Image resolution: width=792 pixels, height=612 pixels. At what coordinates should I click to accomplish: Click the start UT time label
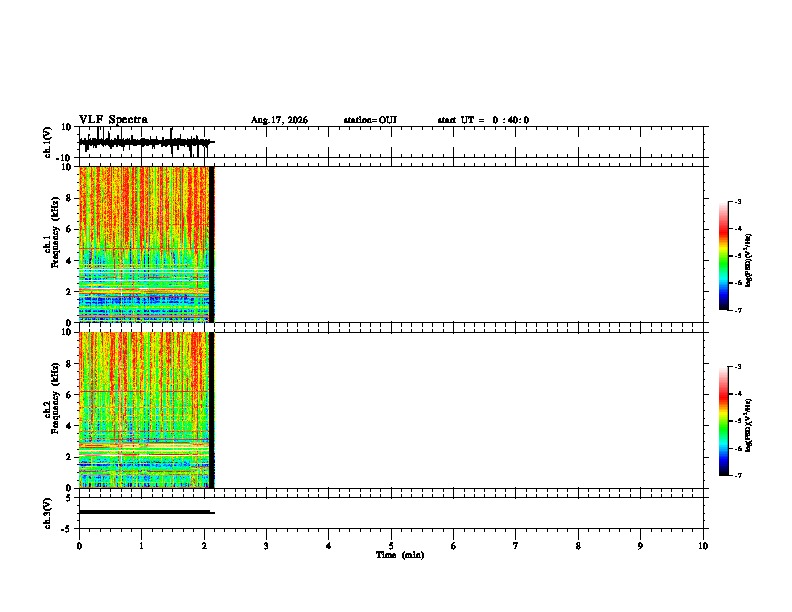483,120
